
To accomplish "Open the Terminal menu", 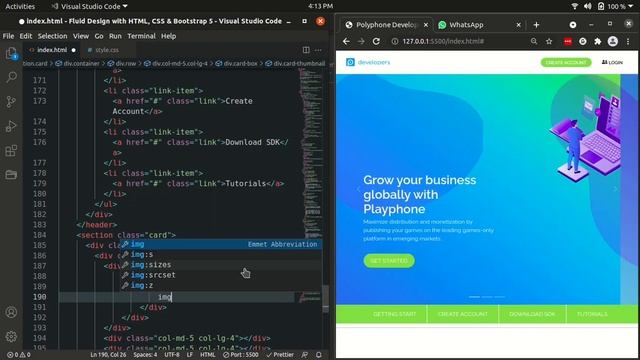I will click(x=141, y=36).
